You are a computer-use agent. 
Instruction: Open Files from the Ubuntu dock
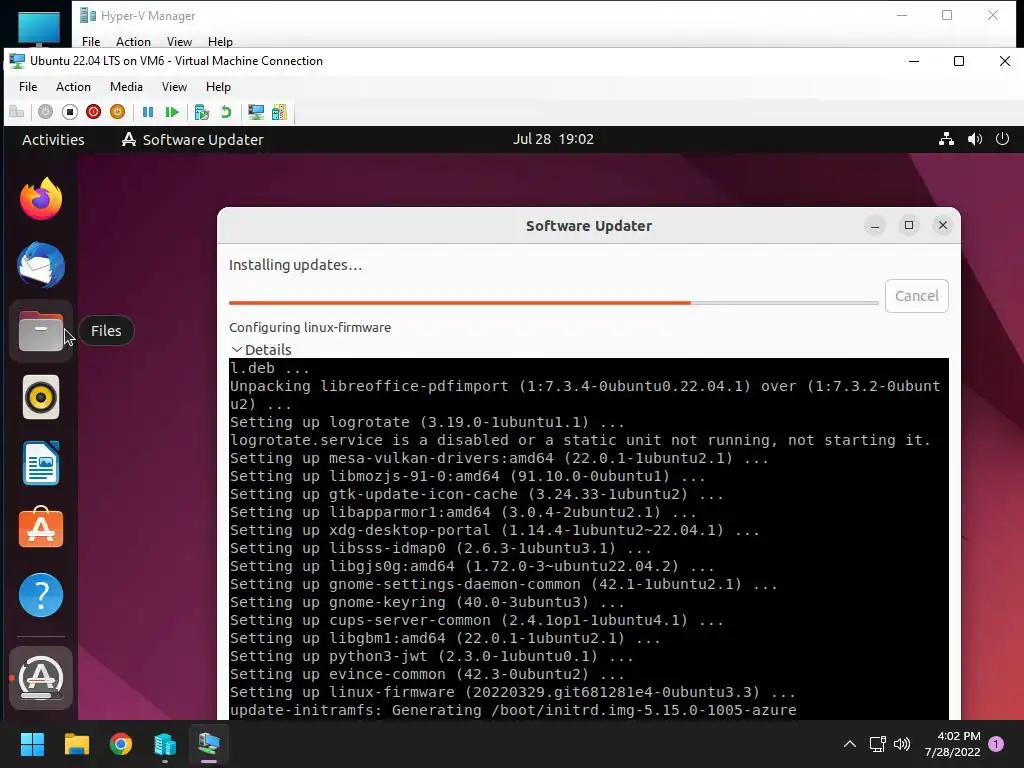[x=40, y=331]
